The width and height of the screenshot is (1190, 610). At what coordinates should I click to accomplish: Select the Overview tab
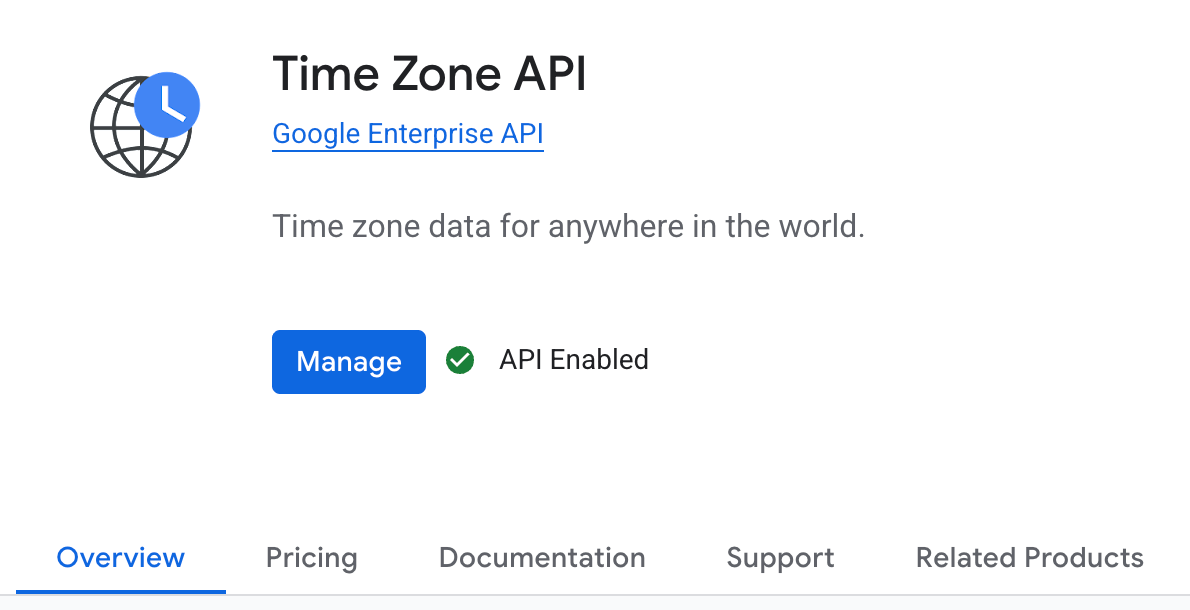(120, 558)
